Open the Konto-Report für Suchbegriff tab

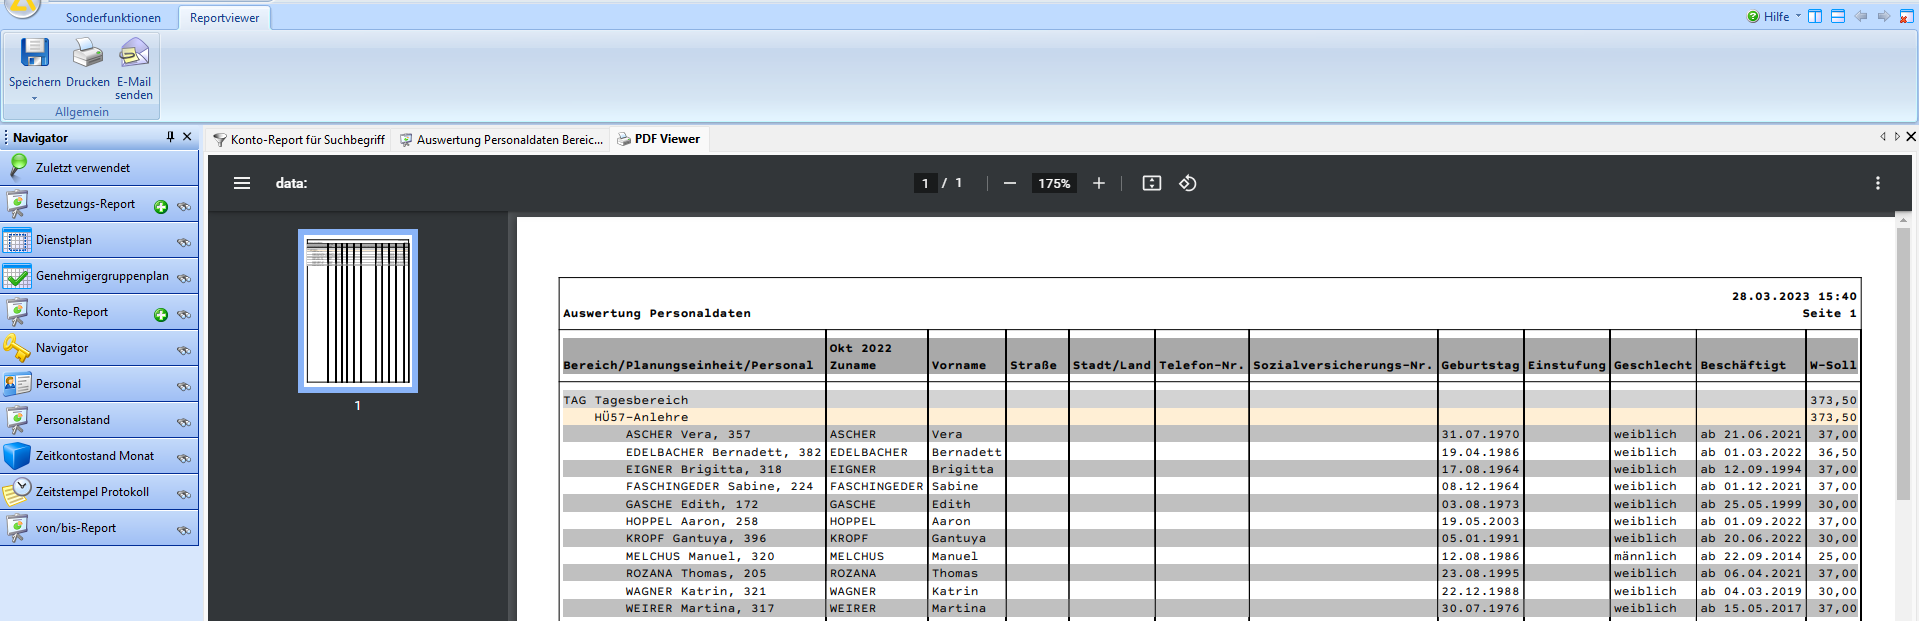pos(300,140)
